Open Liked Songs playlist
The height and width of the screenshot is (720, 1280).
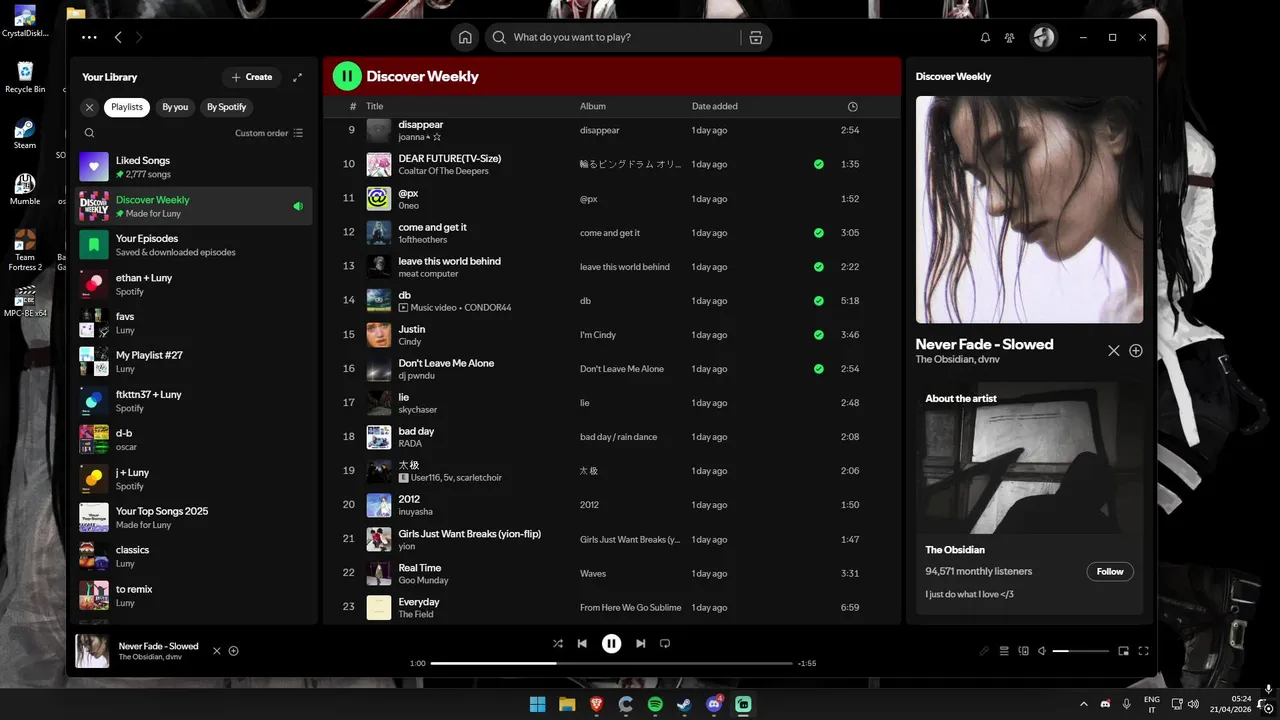(195, 167)
